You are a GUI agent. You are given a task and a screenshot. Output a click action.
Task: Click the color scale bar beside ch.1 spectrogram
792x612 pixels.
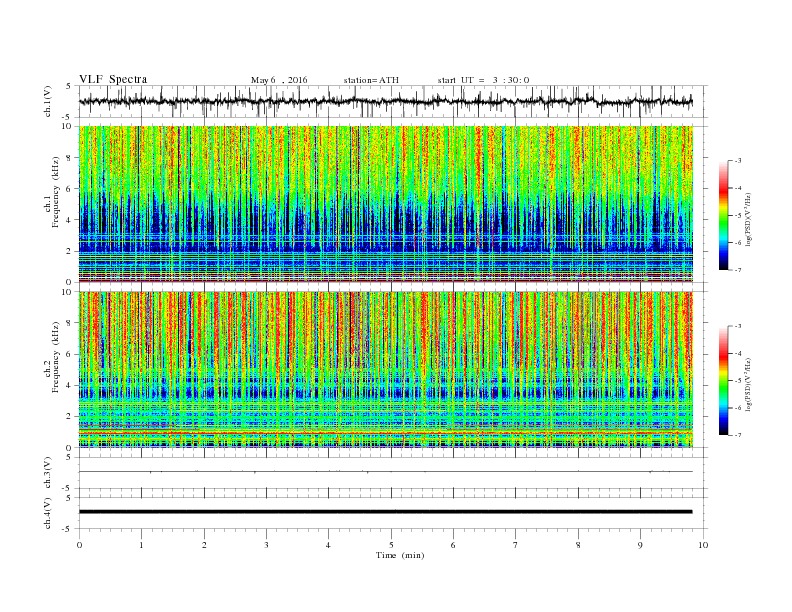[723, 216]
